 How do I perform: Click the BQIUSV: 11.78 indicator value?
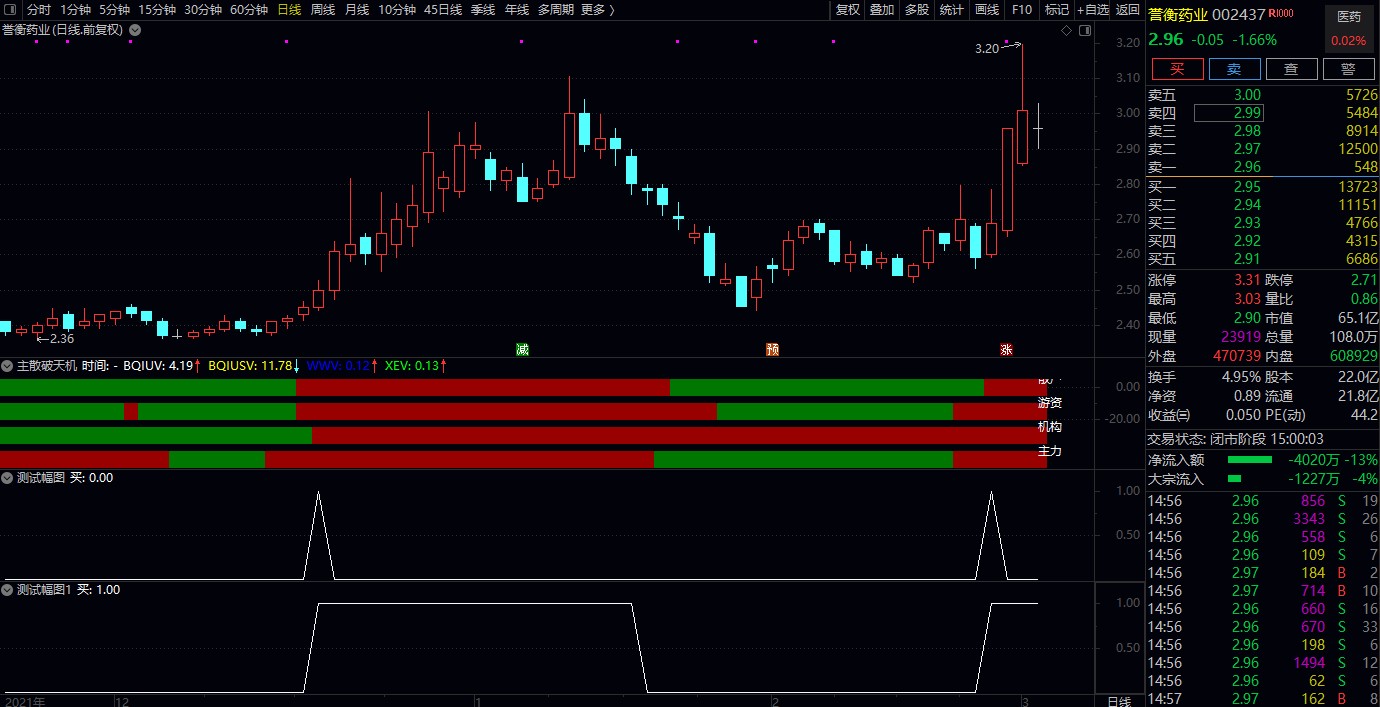tap(251, 366)
